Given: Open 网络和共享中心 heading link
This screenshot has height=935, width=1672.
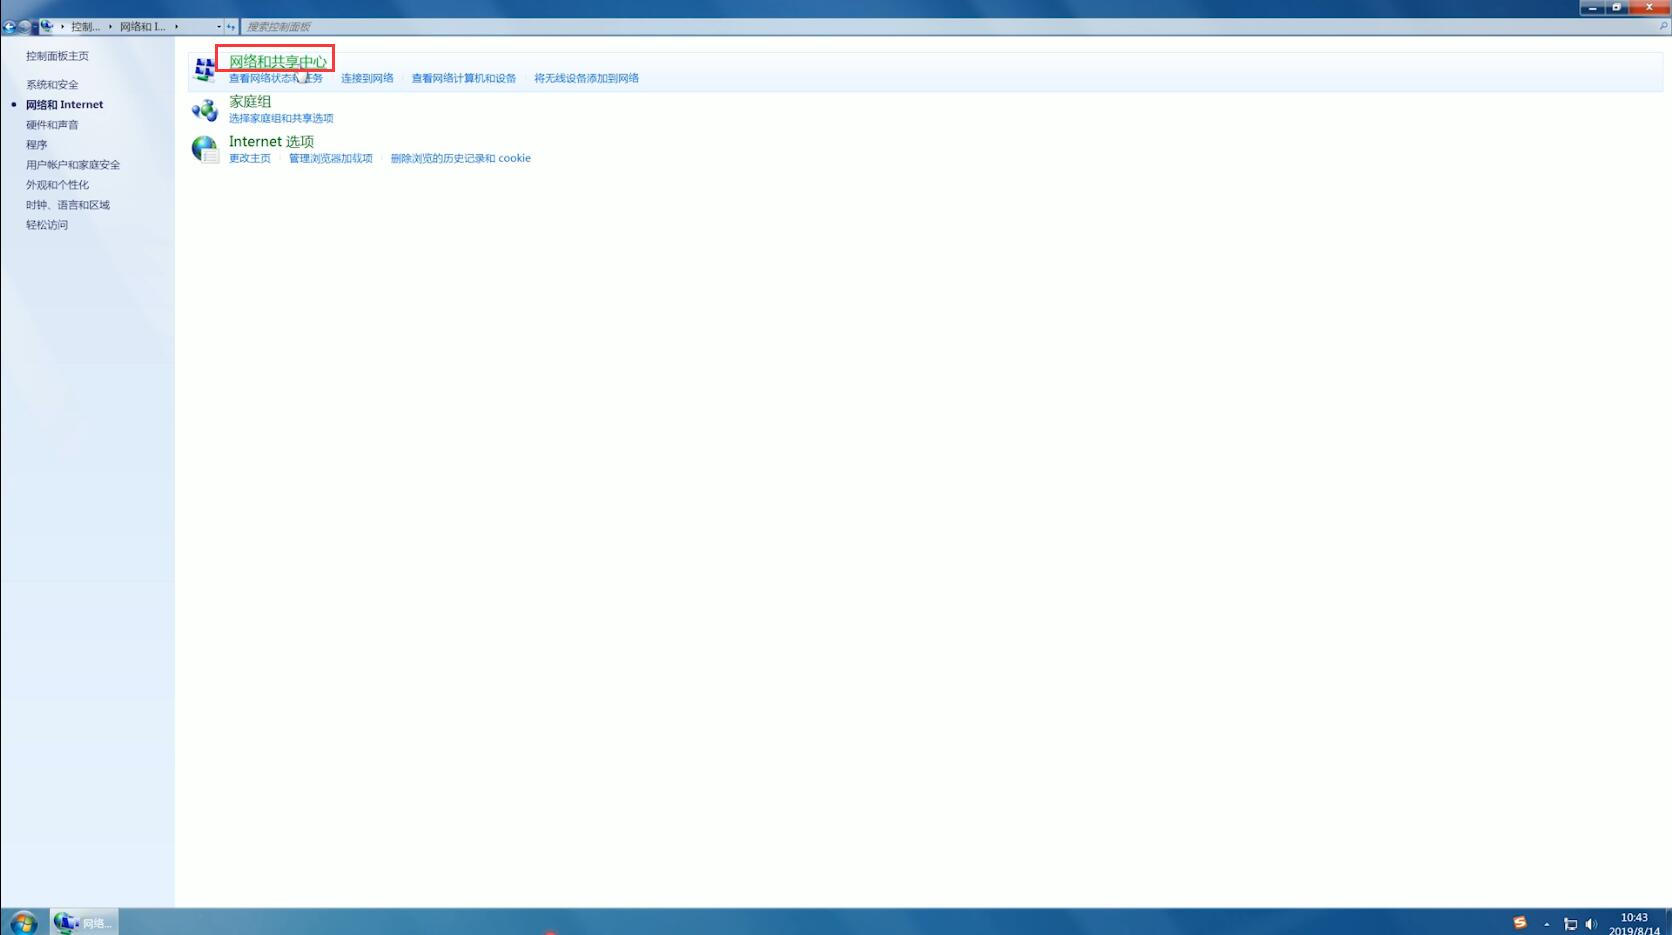Looking at the screenshot, I should 278,61.
